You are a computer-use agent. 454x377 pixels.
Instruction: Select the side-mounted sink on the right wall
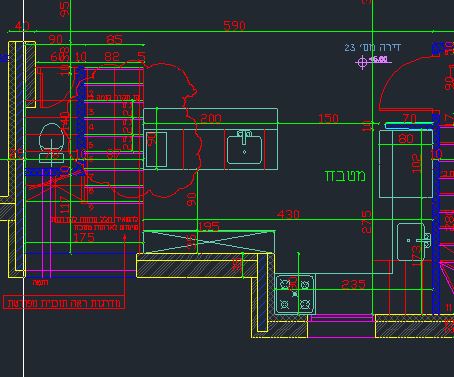414,242
